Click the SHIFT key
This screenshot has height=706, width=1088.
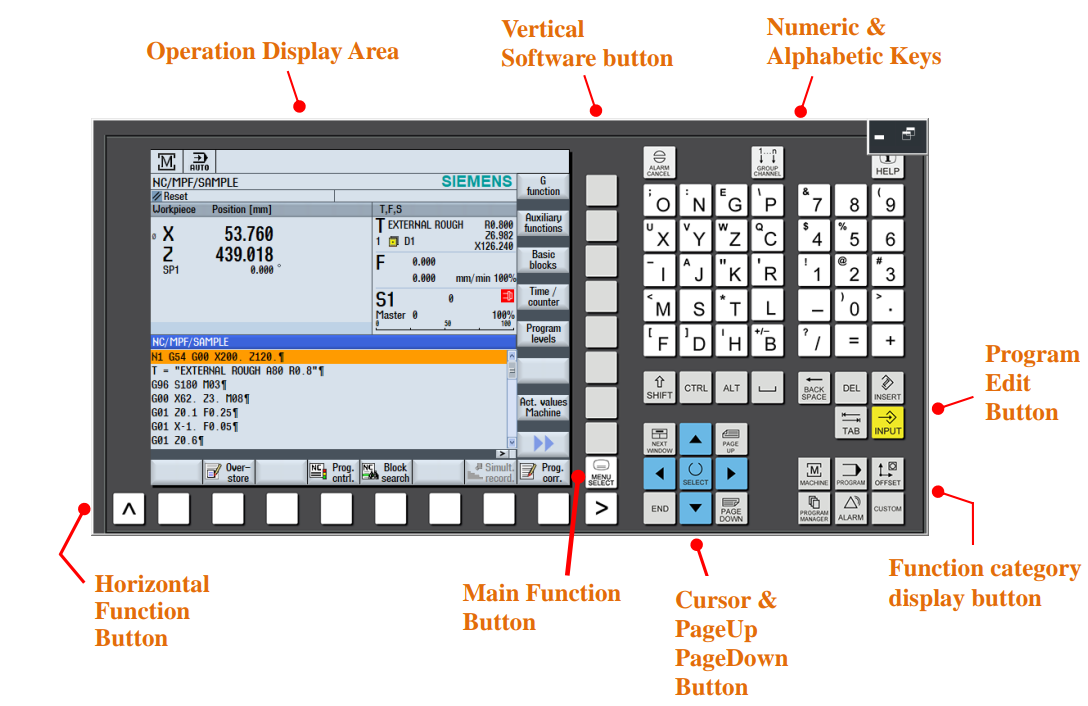[x=659, y=388]
